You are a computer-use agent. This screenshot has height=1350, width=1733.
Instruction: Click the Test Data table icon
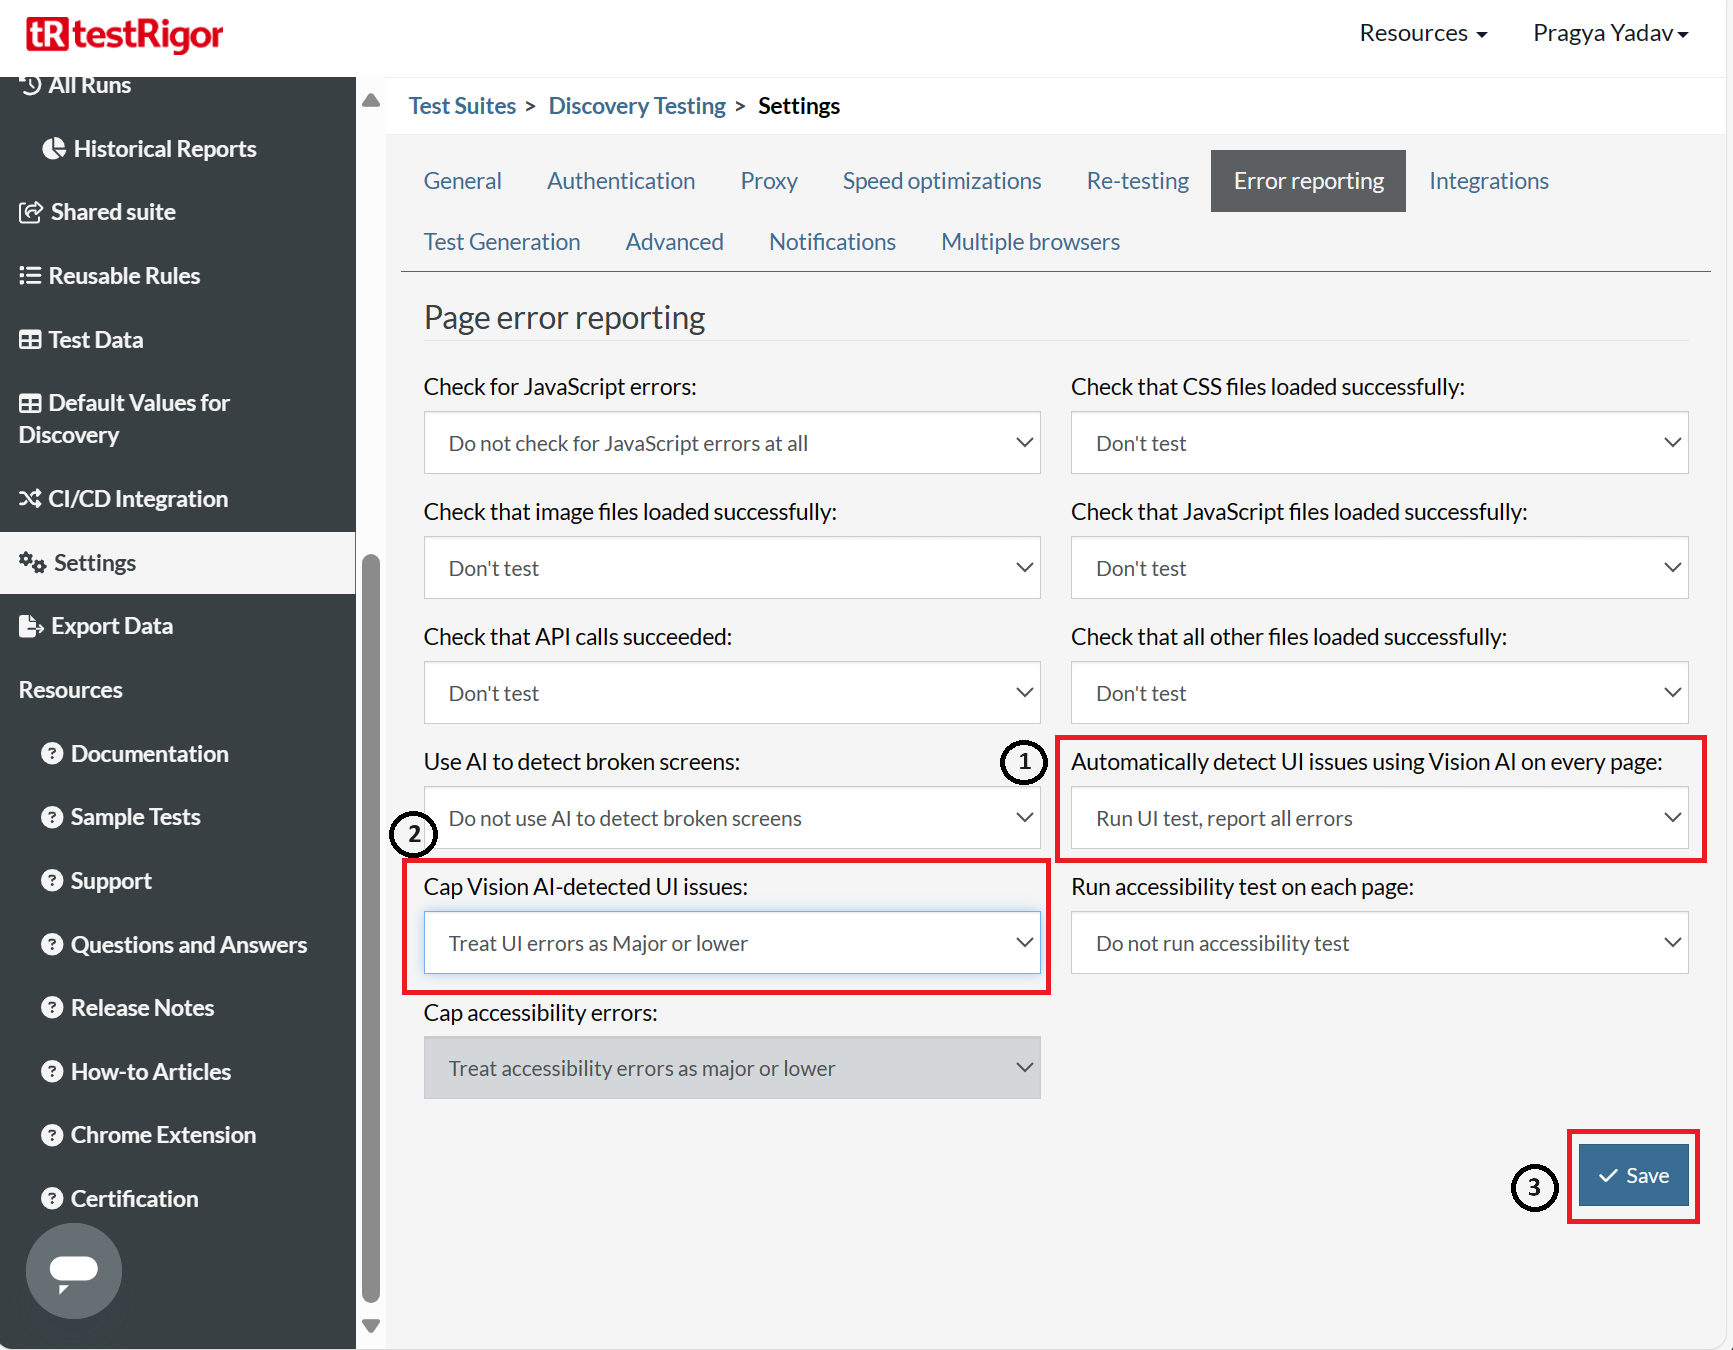click(30, 340)
